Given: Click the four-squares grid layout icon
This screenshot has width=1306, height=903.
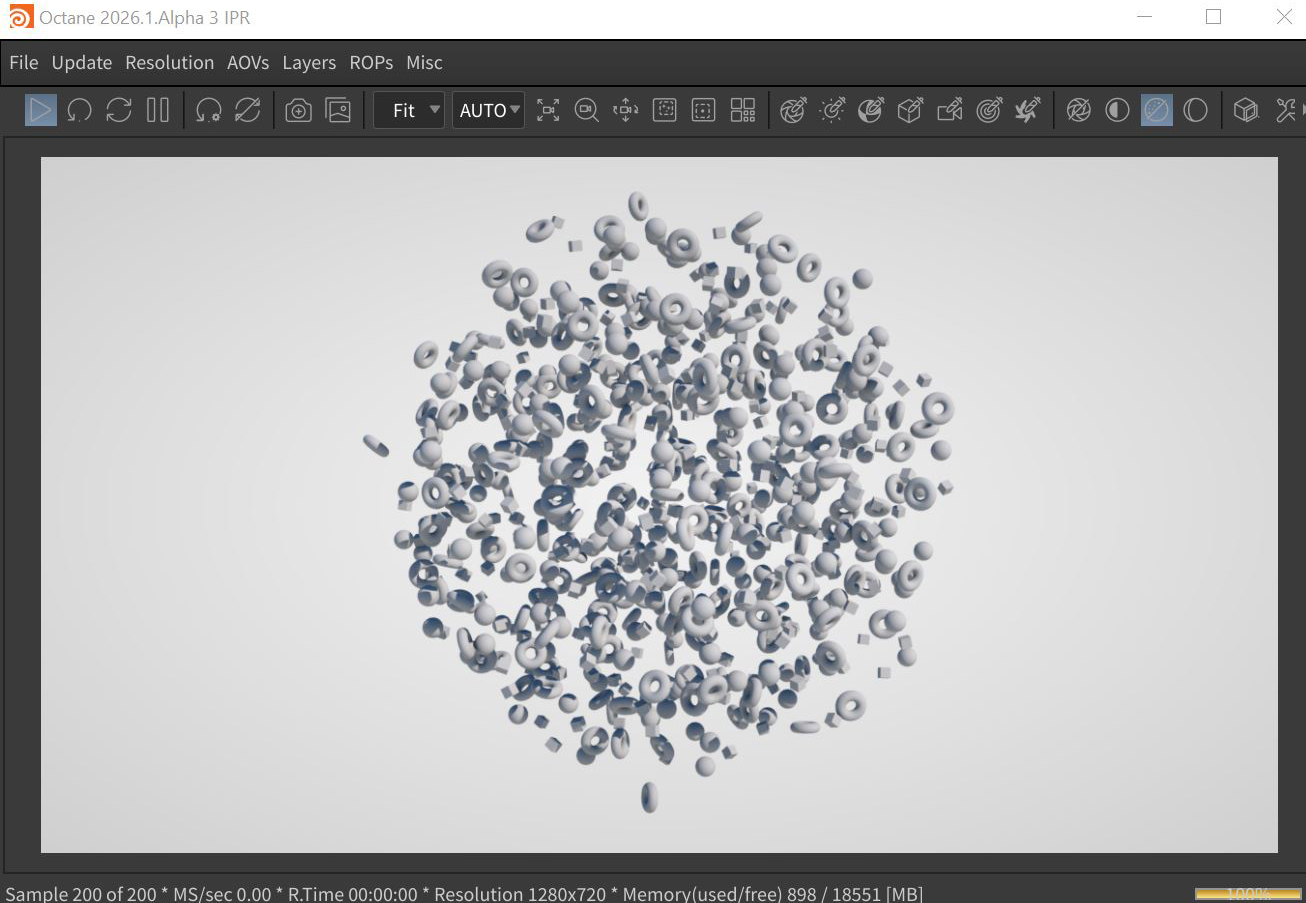Looking at the screenshot, I should pyautogui.click(x=742, y=110).
